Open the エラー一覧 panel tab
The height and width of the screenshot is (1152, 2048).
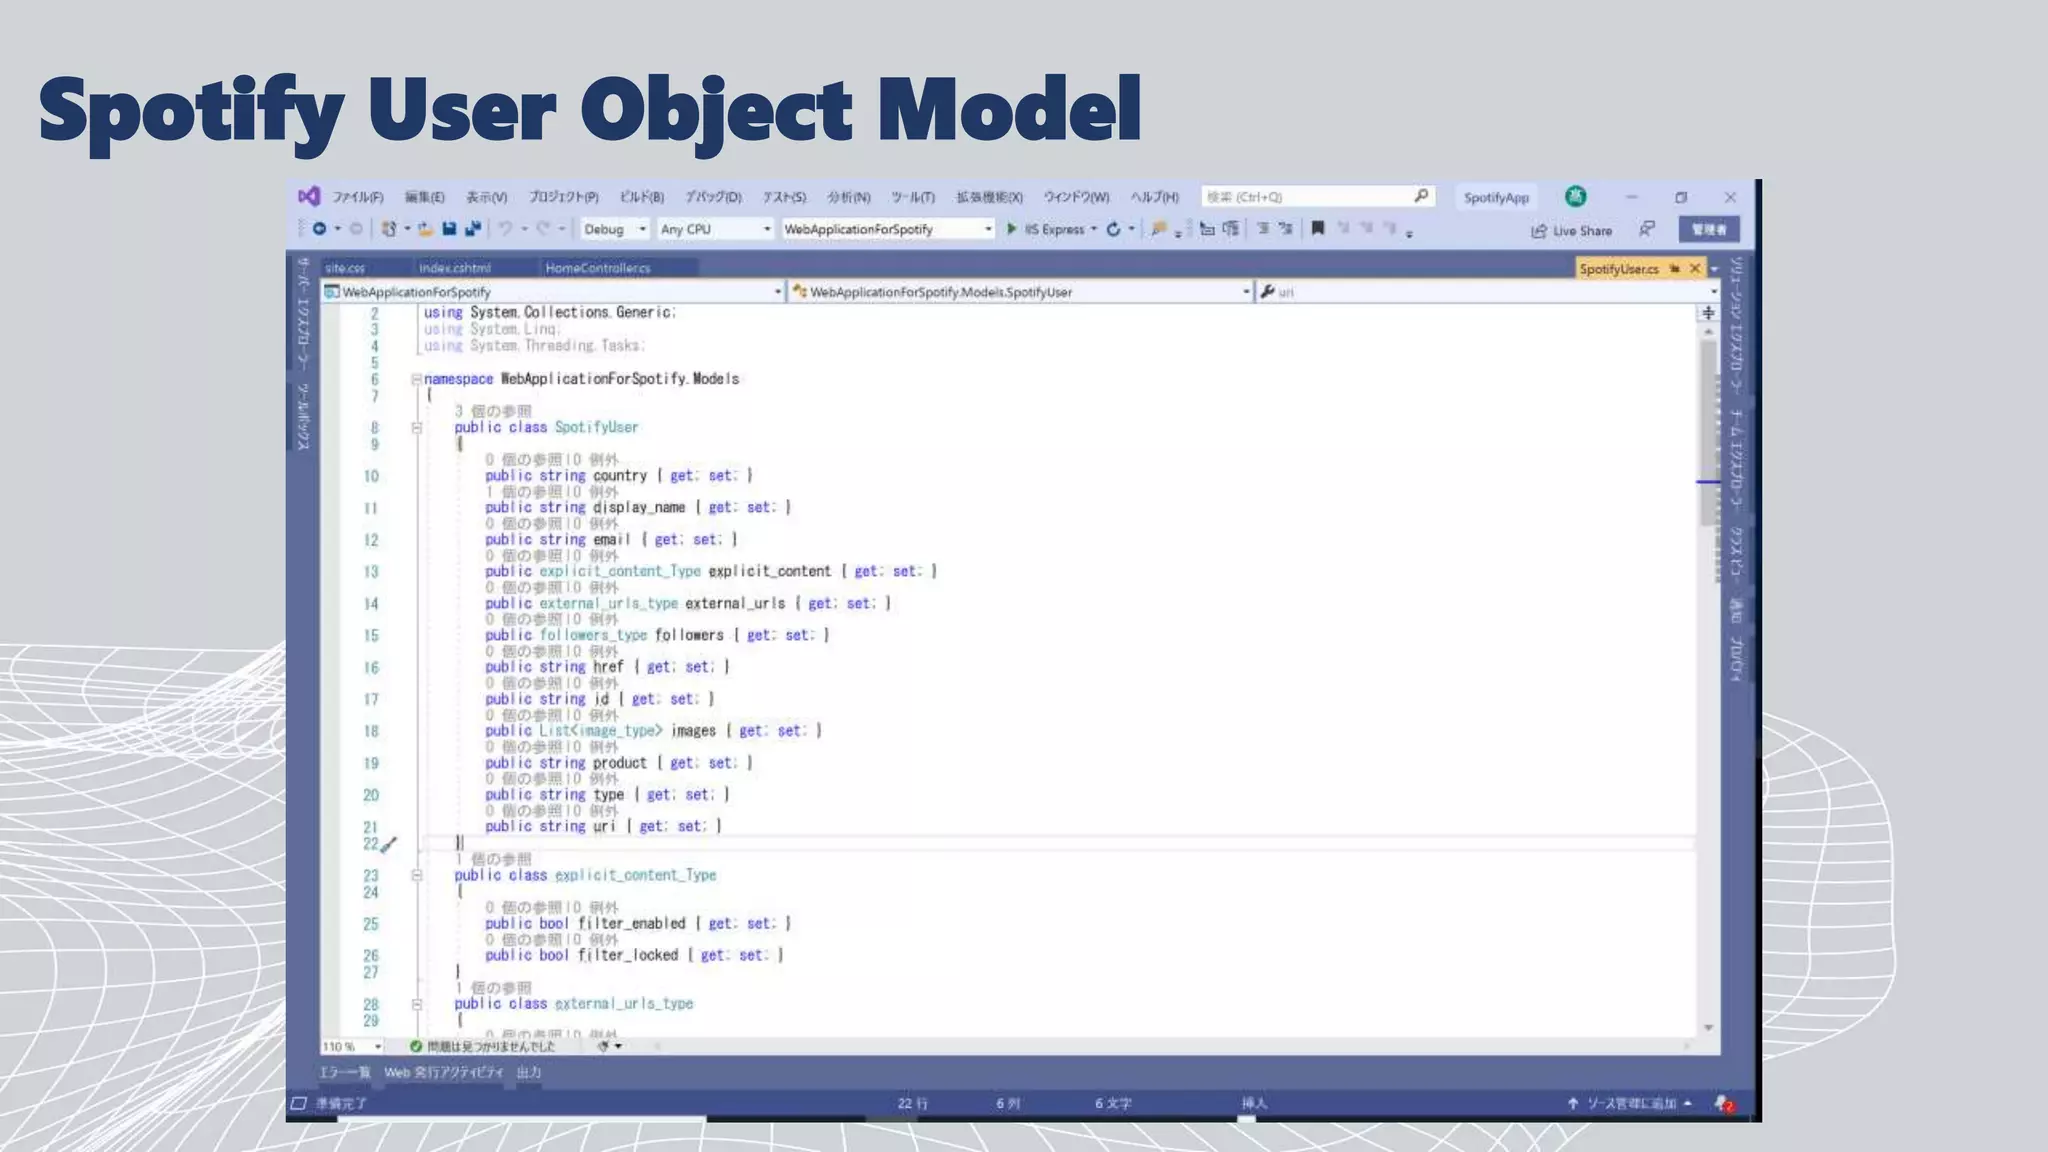click(x=344, y=1072)
